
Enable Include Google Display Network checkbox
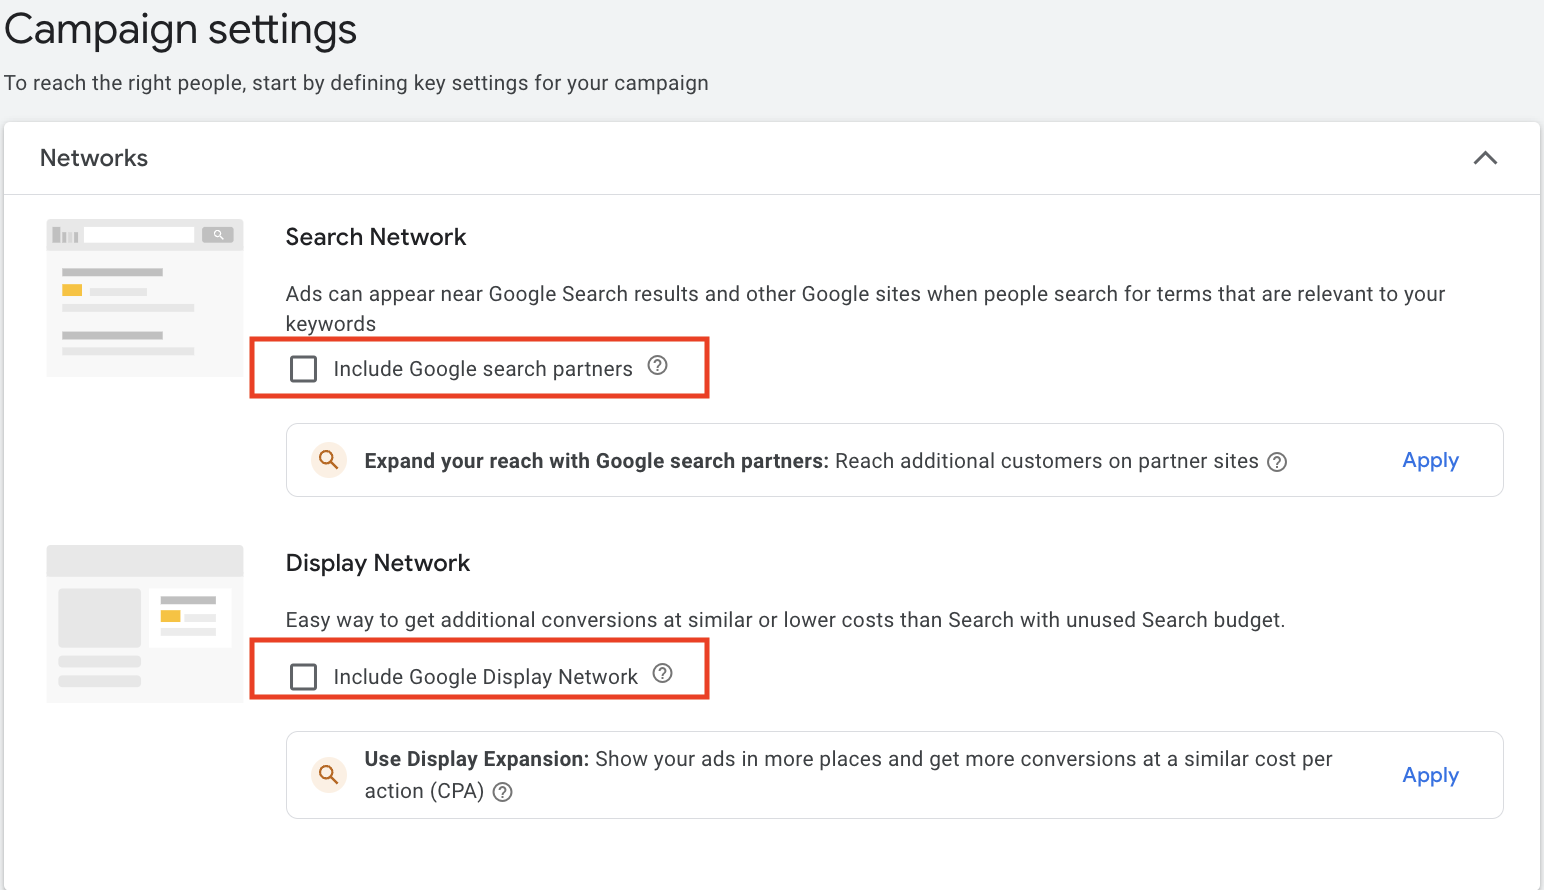[x=303, y=677]
